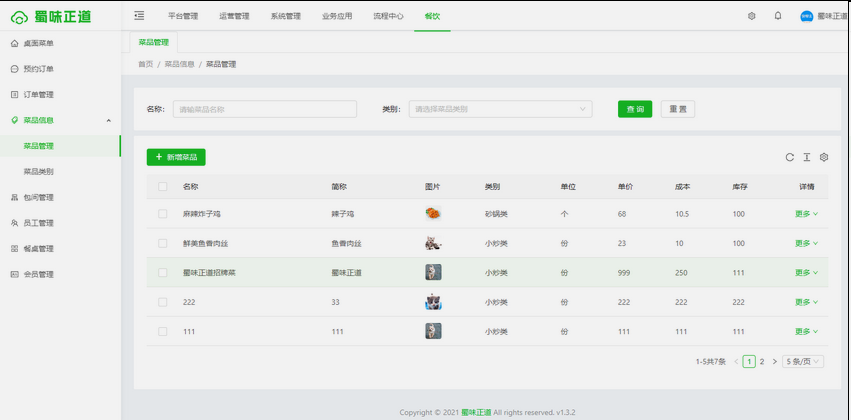Click the thumbnail in the 111 row

pyautogui.click(x=433, y=331)
